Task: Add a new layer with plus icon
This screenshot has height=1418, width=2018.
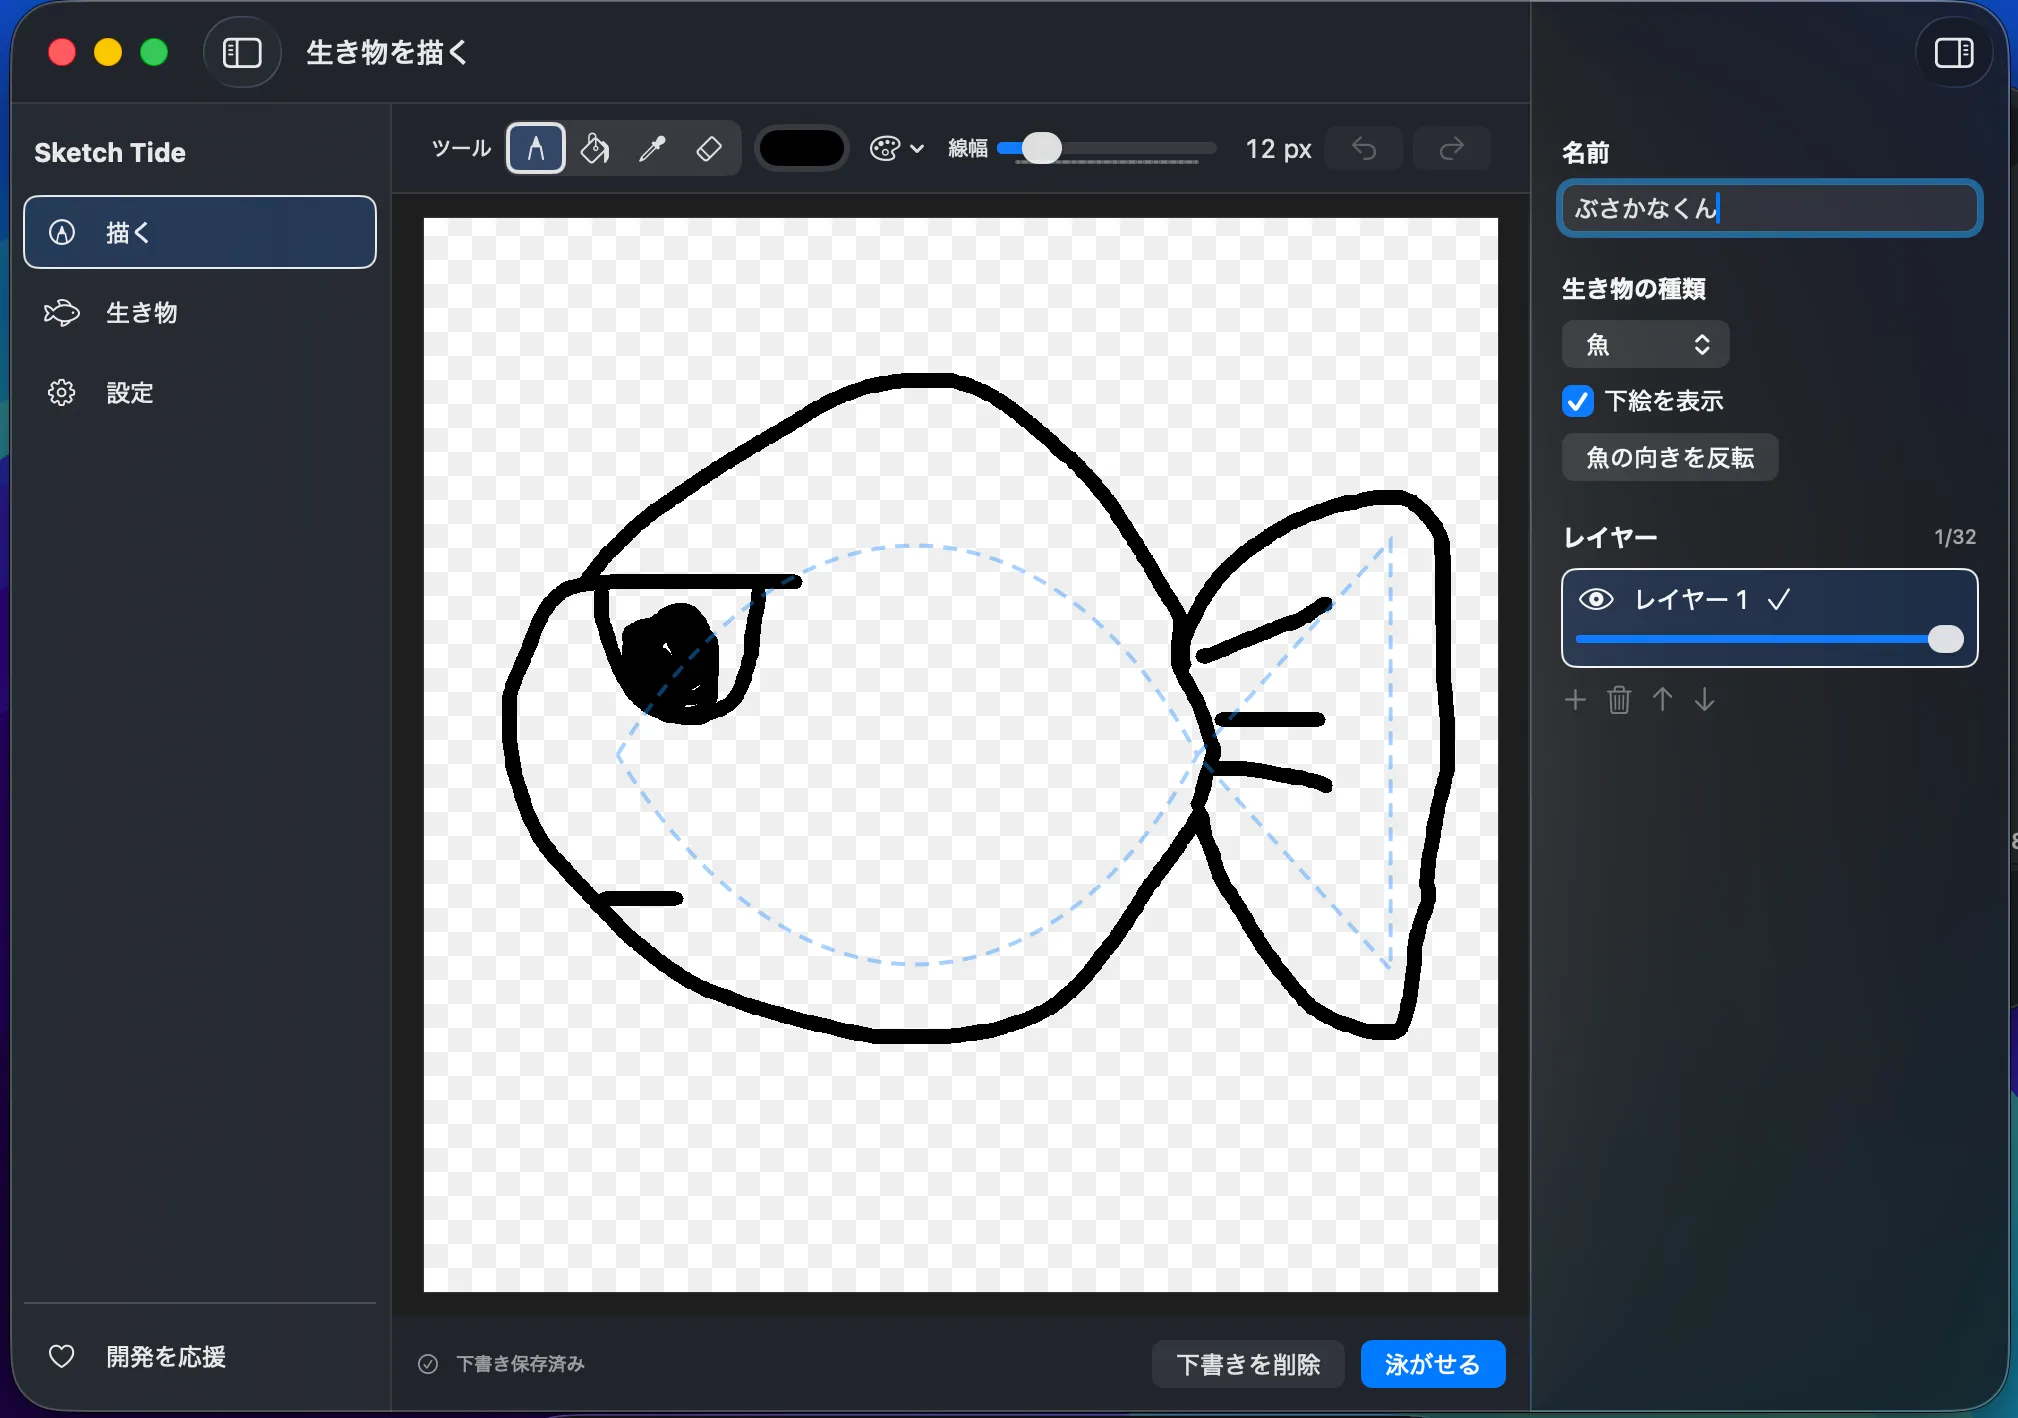Action: (1575, 699)
